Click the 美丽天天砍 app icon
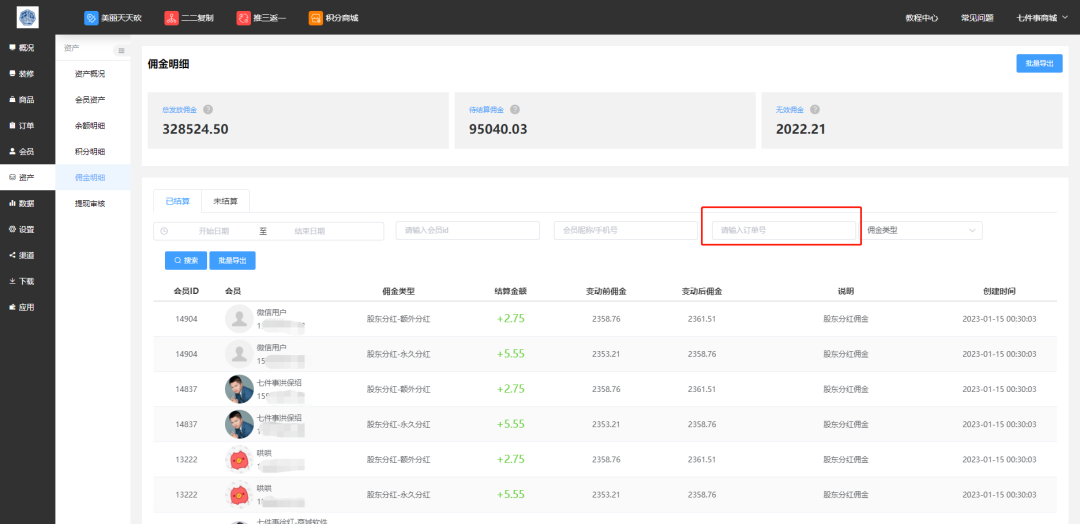 (91, 18)
